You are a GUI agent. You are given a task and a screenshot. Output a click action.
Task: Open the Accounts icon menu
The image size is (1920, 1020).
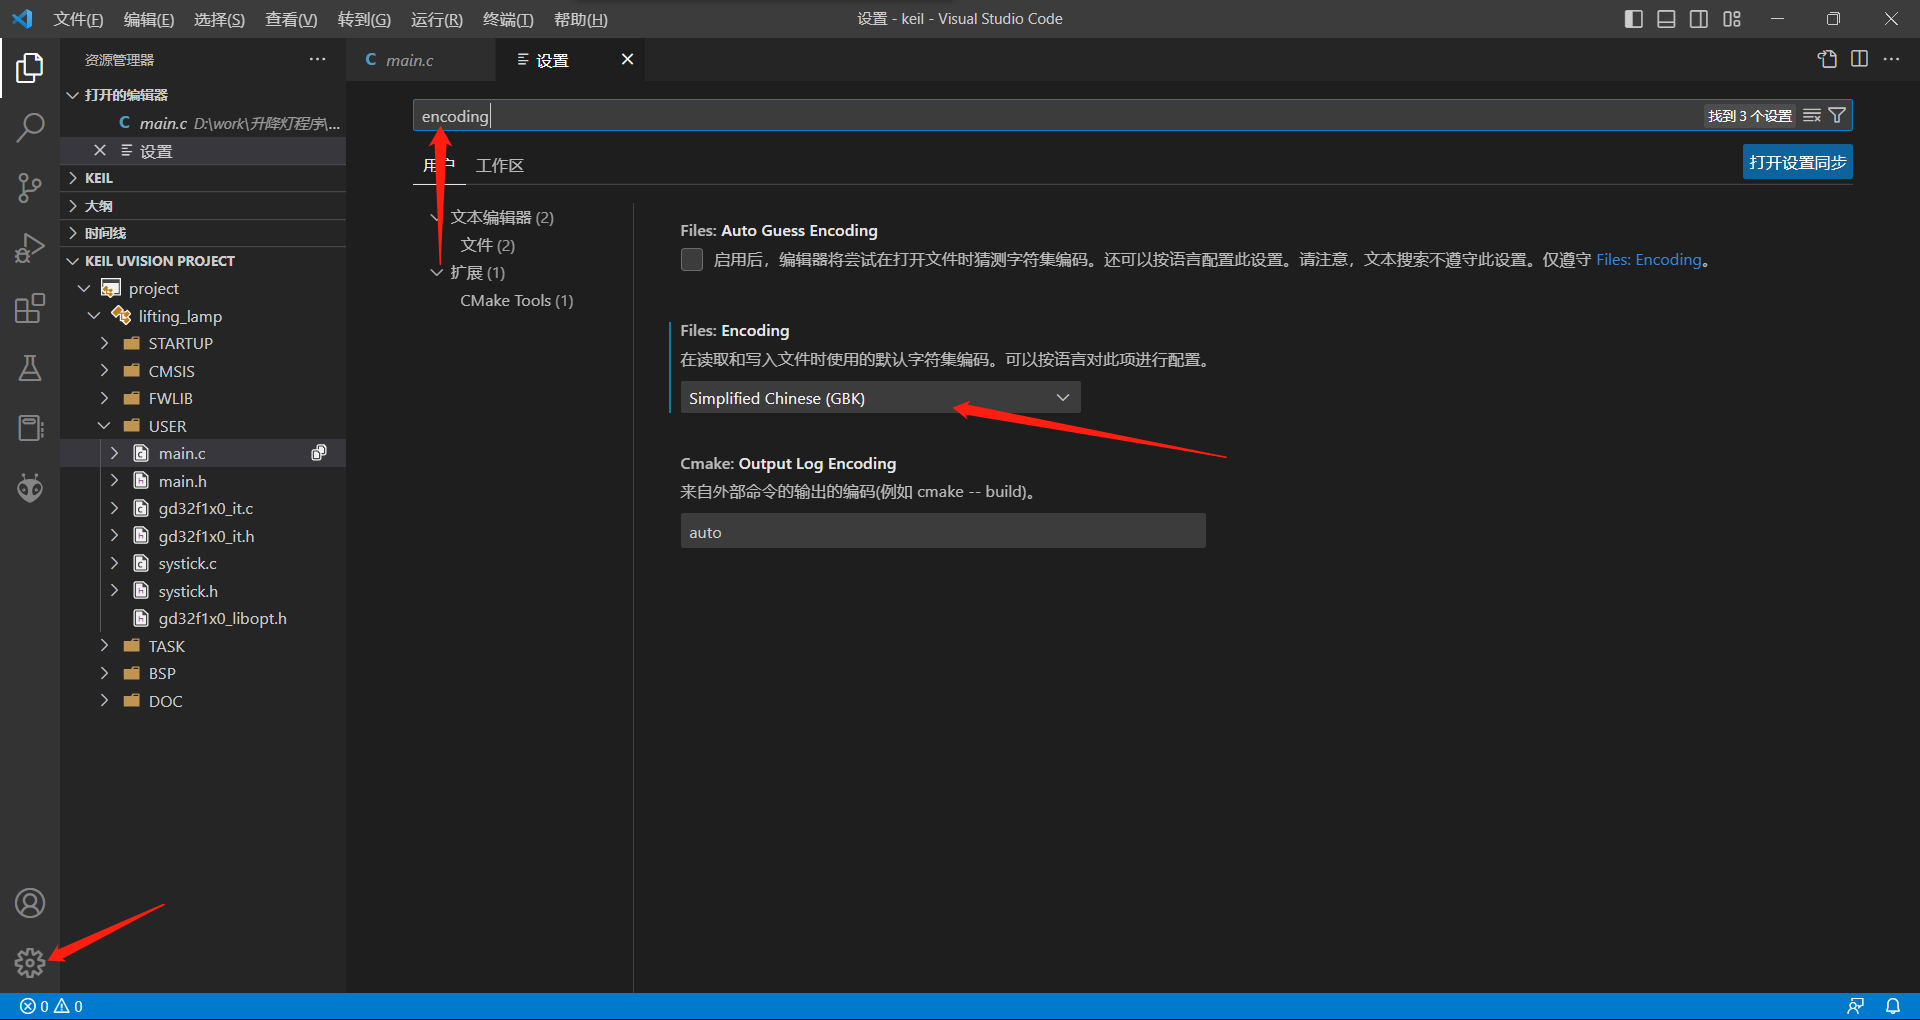click(x=30, y=903)
